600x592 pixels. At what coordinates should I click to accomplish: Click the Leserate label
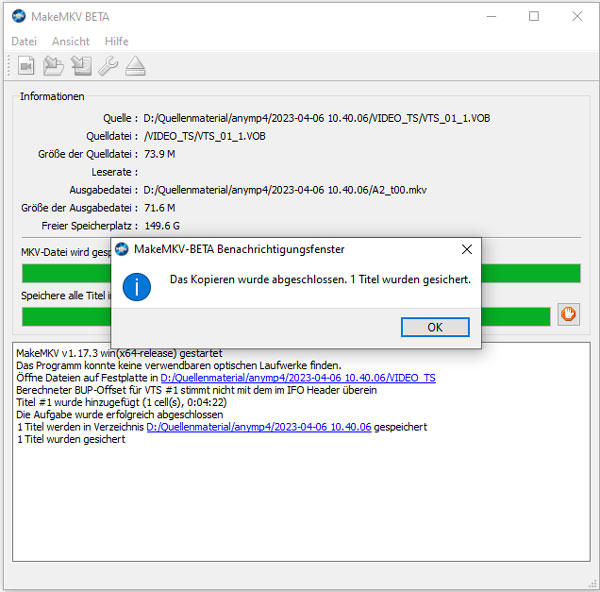click(x=114, y=172)
